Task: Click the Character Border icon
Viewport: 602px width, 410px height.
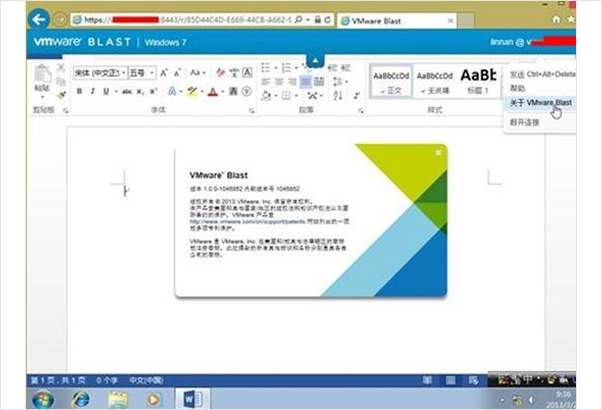Action: point(247,73)
